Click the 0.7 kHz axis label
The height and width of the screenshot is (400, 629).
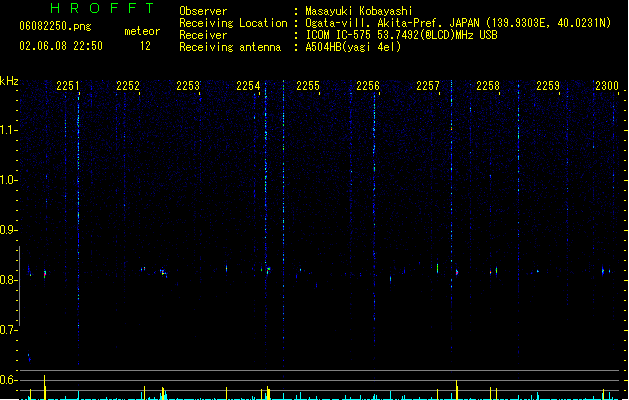8,330
